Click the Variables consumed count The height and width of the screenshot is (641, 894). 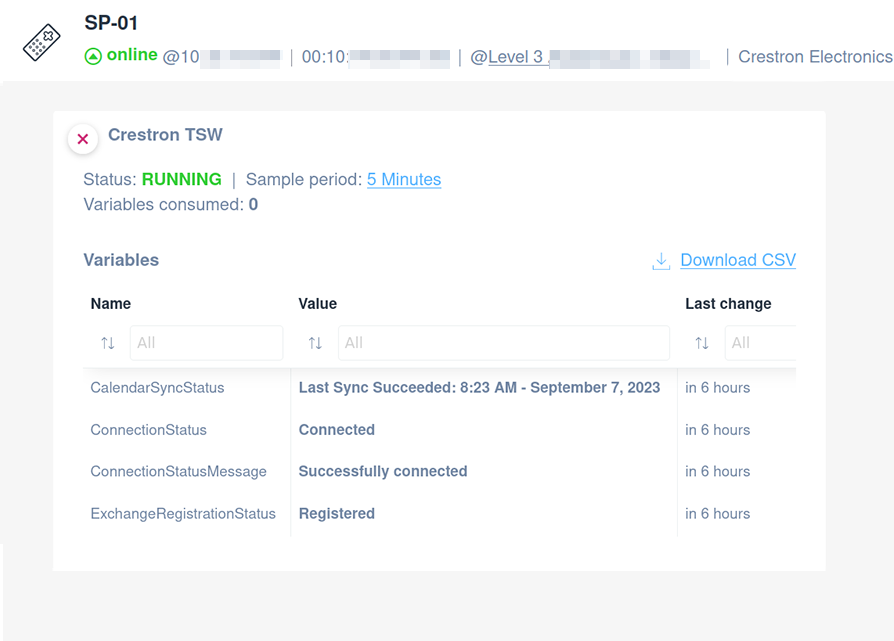coord(253,205)
